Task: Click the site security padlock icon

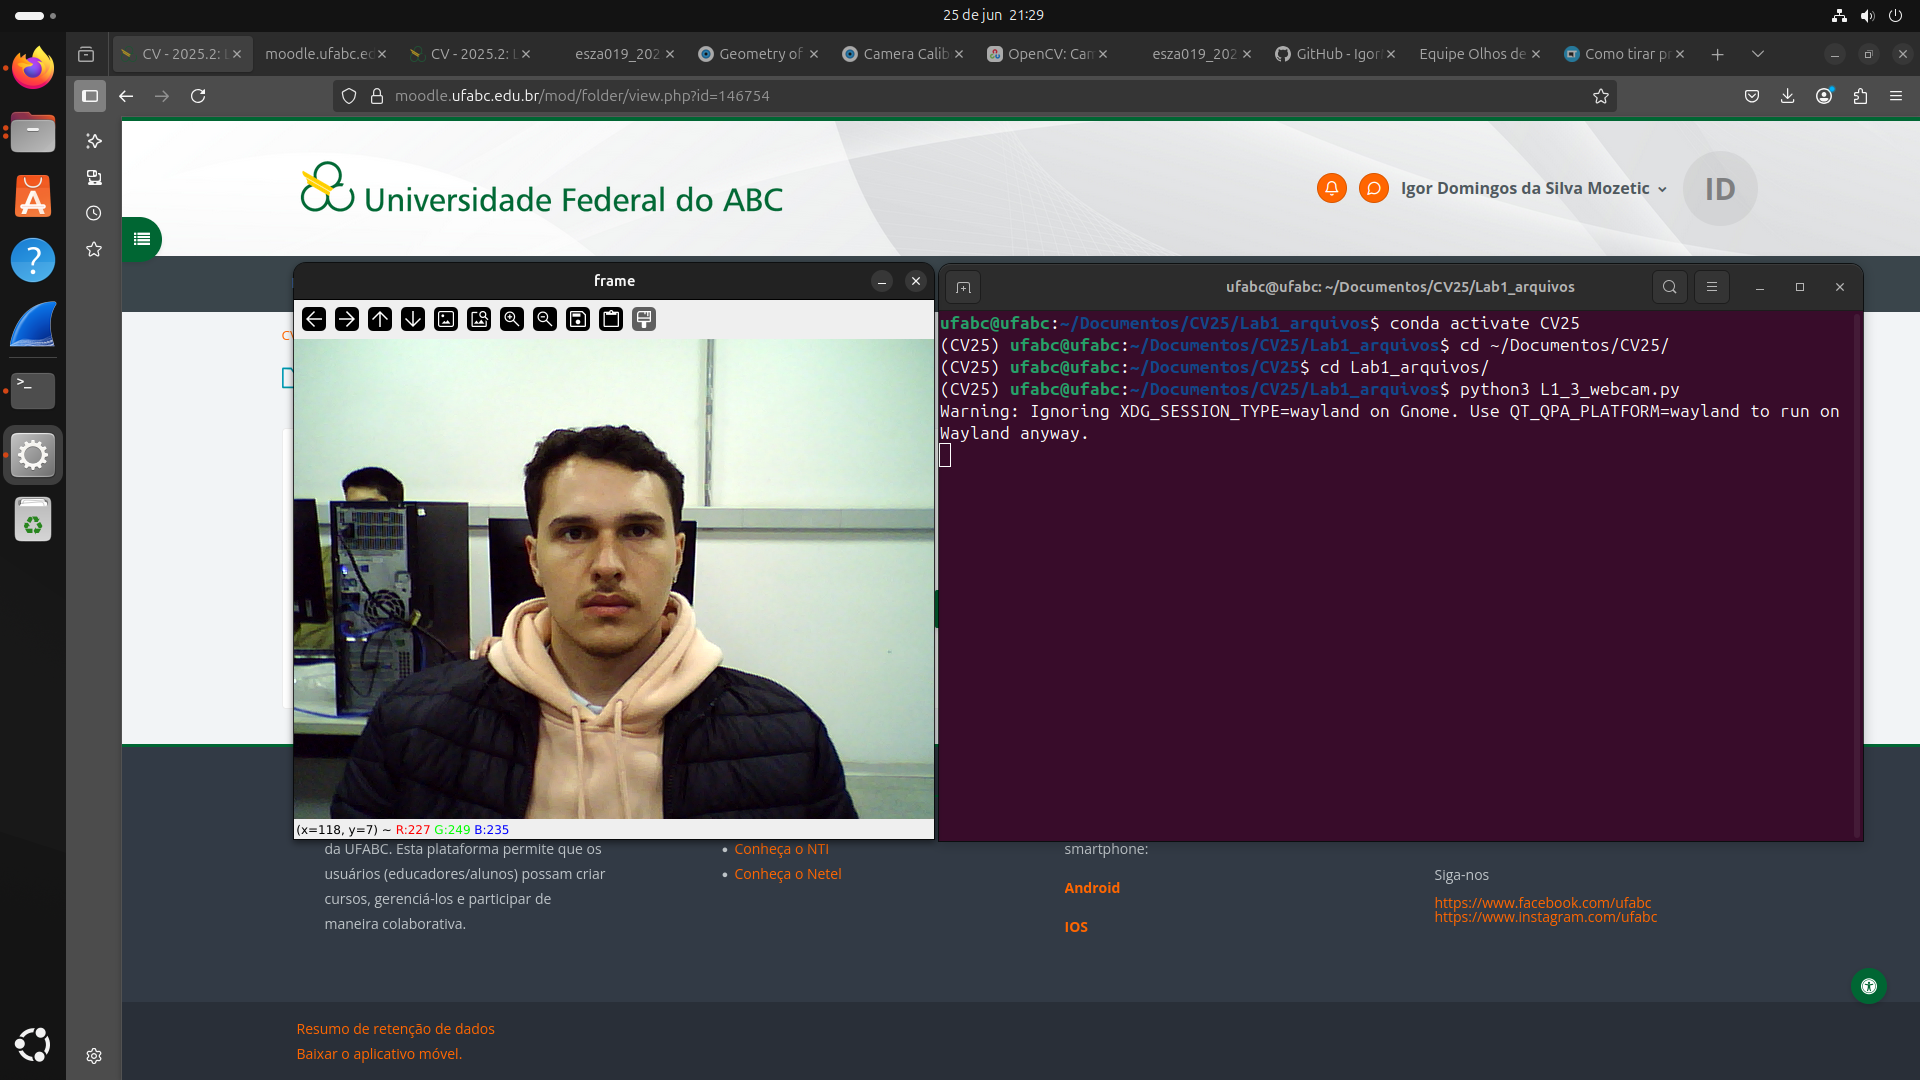Action: pos(377,96)
